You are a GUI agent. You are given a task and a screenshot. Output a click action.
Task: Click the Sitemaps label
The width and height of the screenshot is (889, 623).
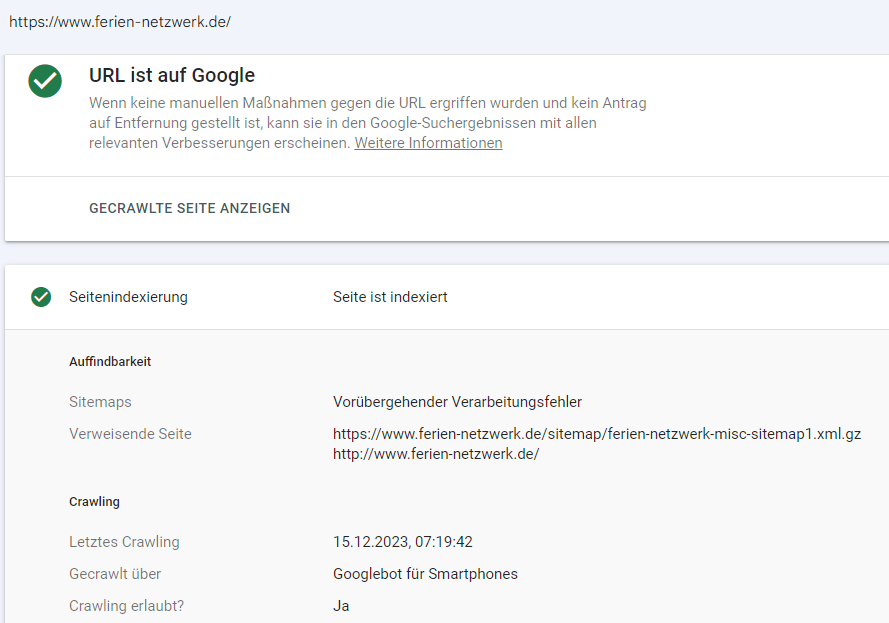(x=100, y=402)
